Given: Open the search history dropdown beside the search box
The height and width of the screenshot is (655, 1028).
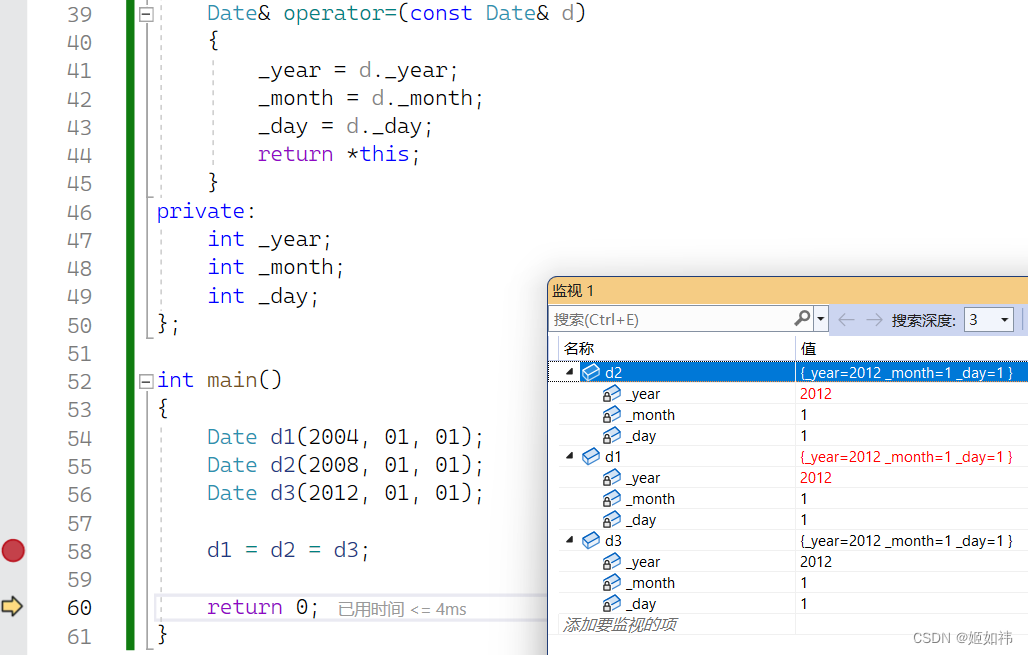Looking at the screenshot, I should [820, 318].
